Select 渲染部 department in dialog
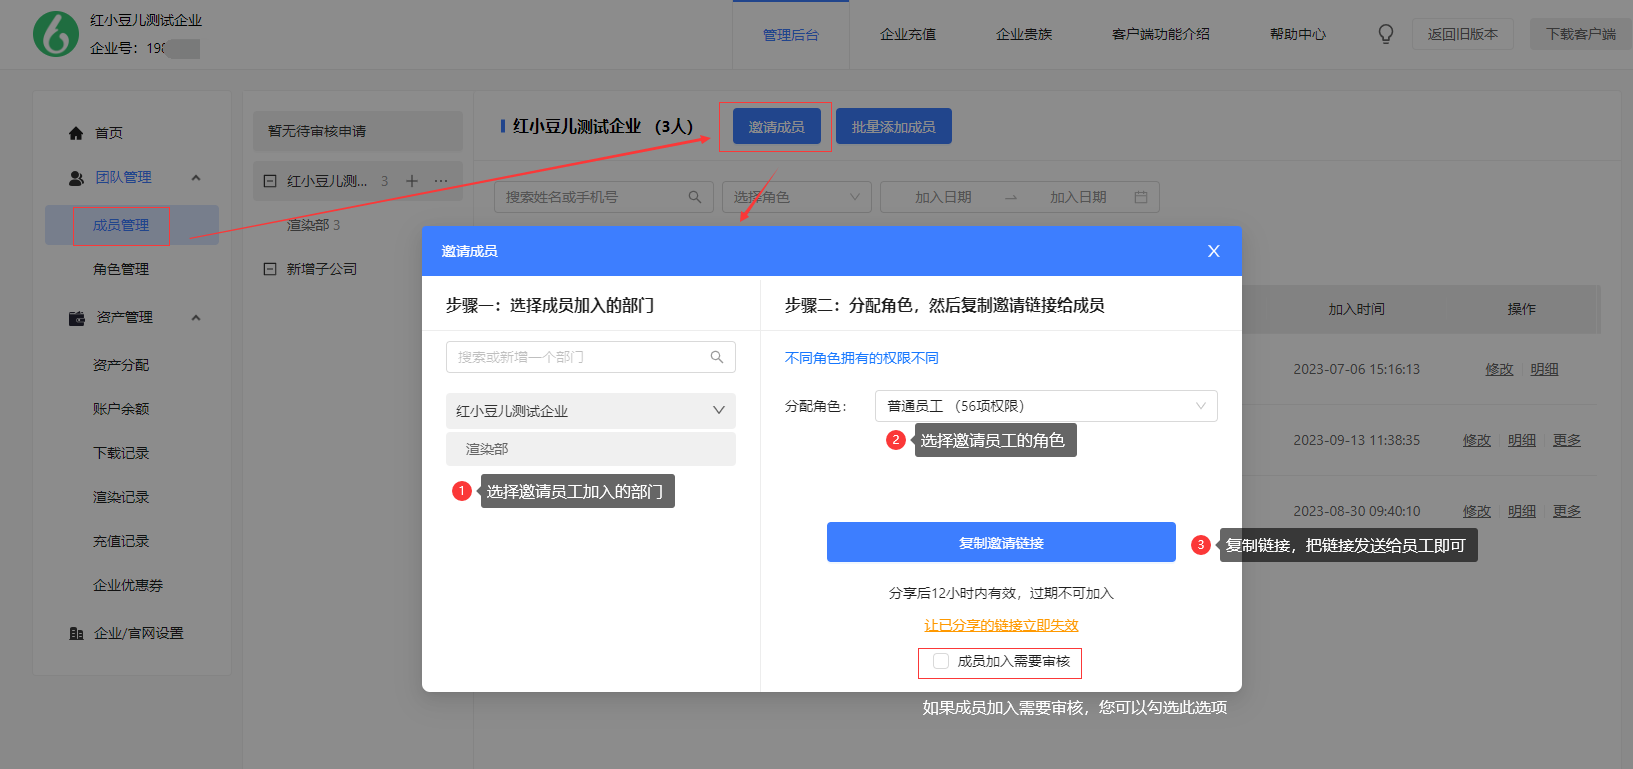Screen dimensions: 1633x769 click(x=591, y=449)
